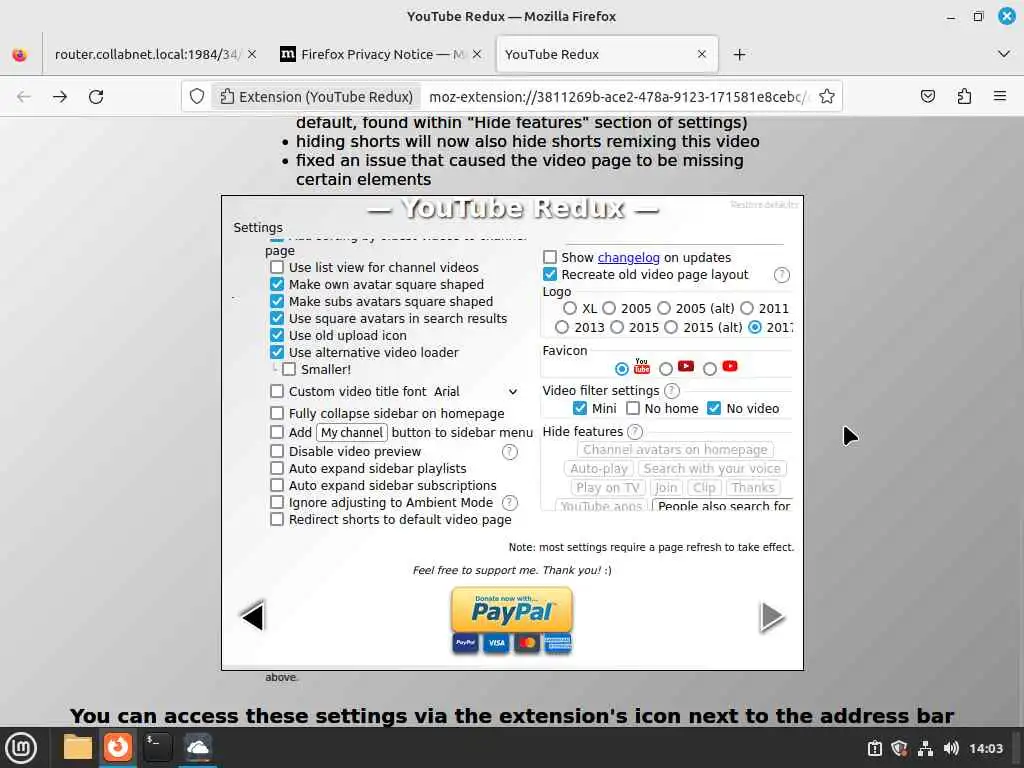1024x768 pixels.
Task: Open the Arial title font dropdown
Action: [x=476, y=391]
